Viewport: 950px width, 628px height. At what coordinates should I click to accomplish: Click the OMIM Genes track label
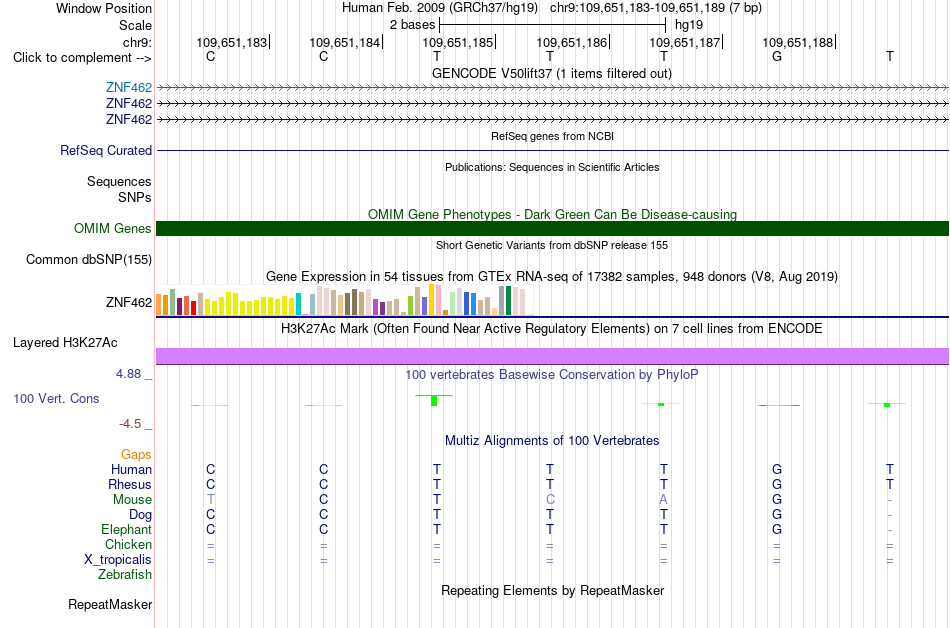(112, 228)
